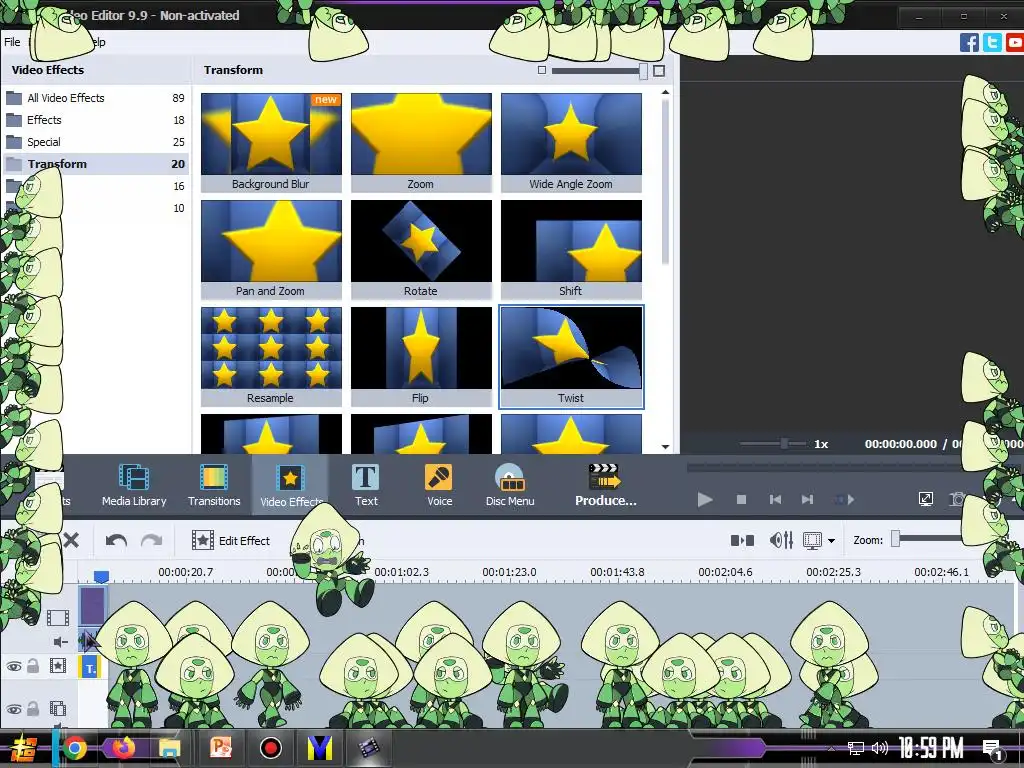Open the Text panel

tap(366, 485)
